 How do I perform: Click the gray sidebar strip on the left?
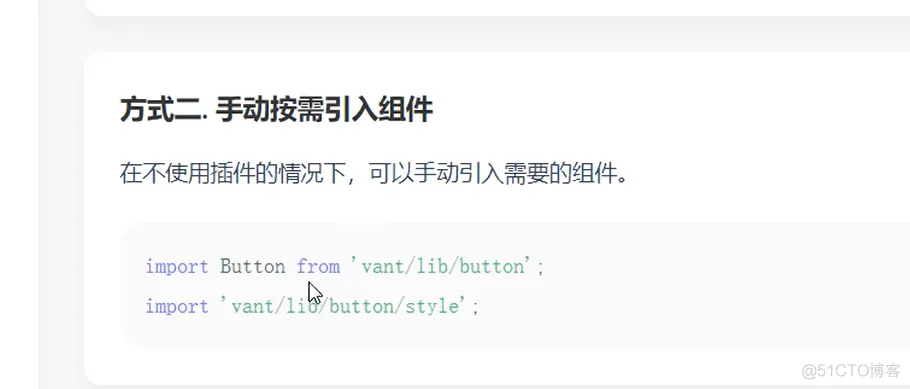[x=19, y=194]
